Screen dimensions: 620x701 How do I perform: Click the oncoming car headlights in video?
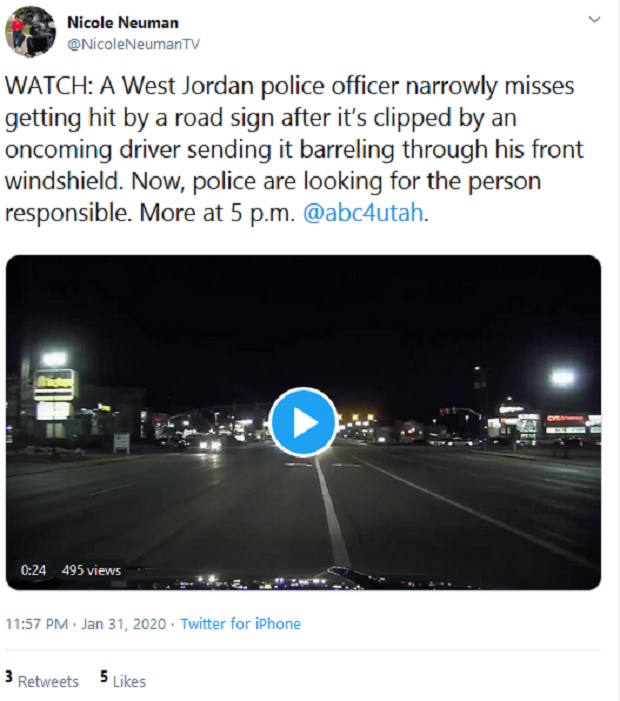210,444
